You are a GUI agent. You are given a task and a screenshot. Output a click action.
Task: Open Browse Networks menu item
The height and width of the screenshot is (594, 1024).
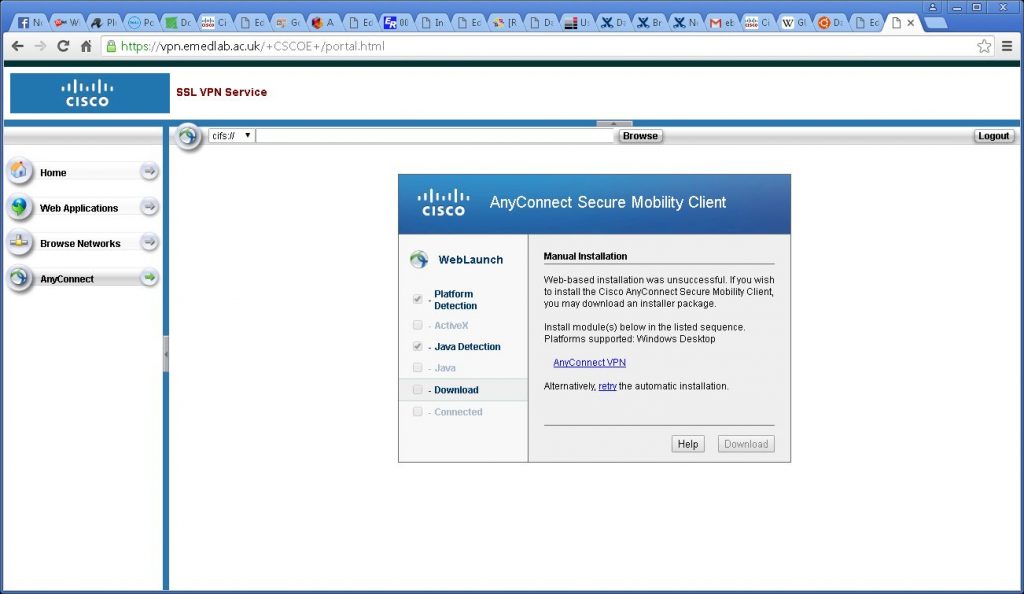80,243
